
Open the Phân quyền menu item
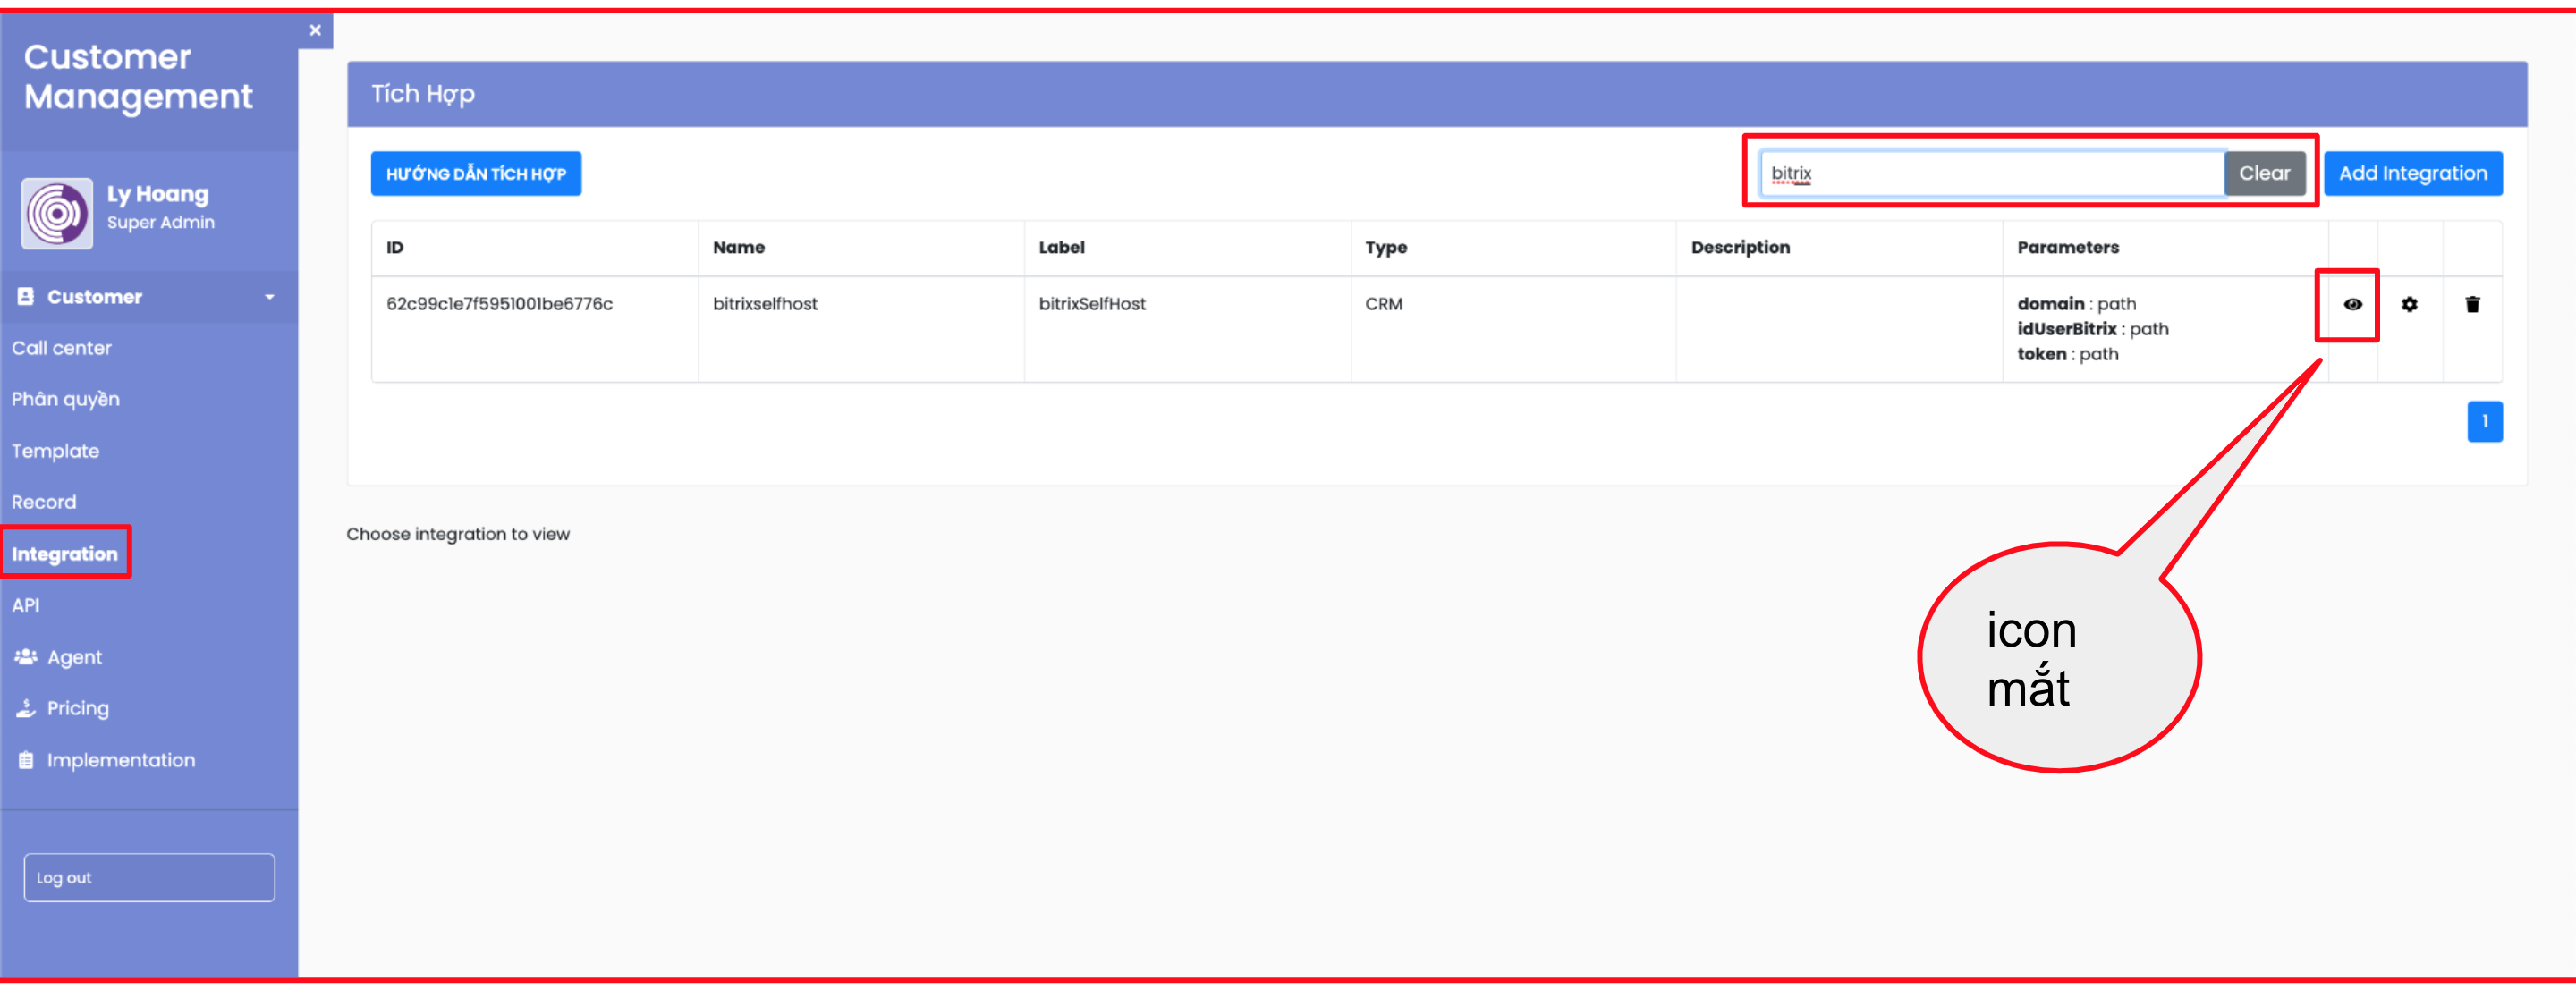tap(66, 399)
